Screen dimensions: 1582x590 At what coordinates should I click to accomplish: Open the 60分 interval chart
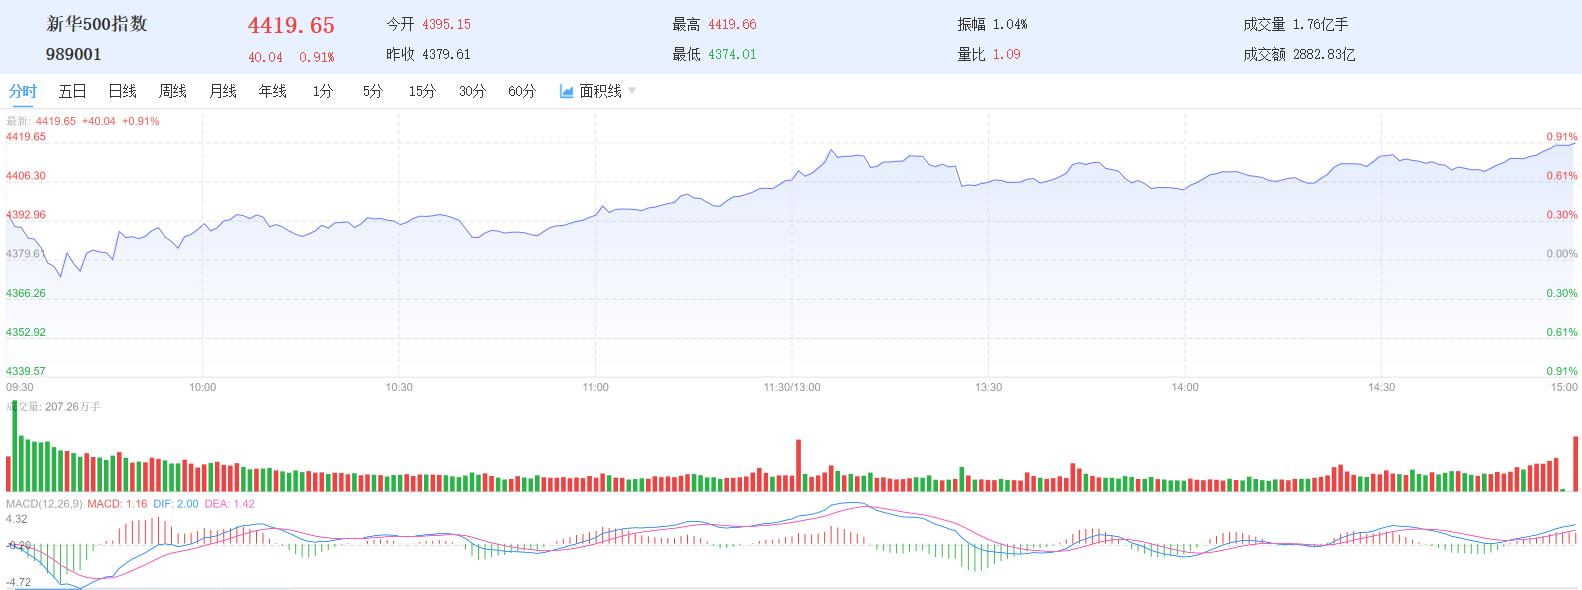tap(522, 91)
